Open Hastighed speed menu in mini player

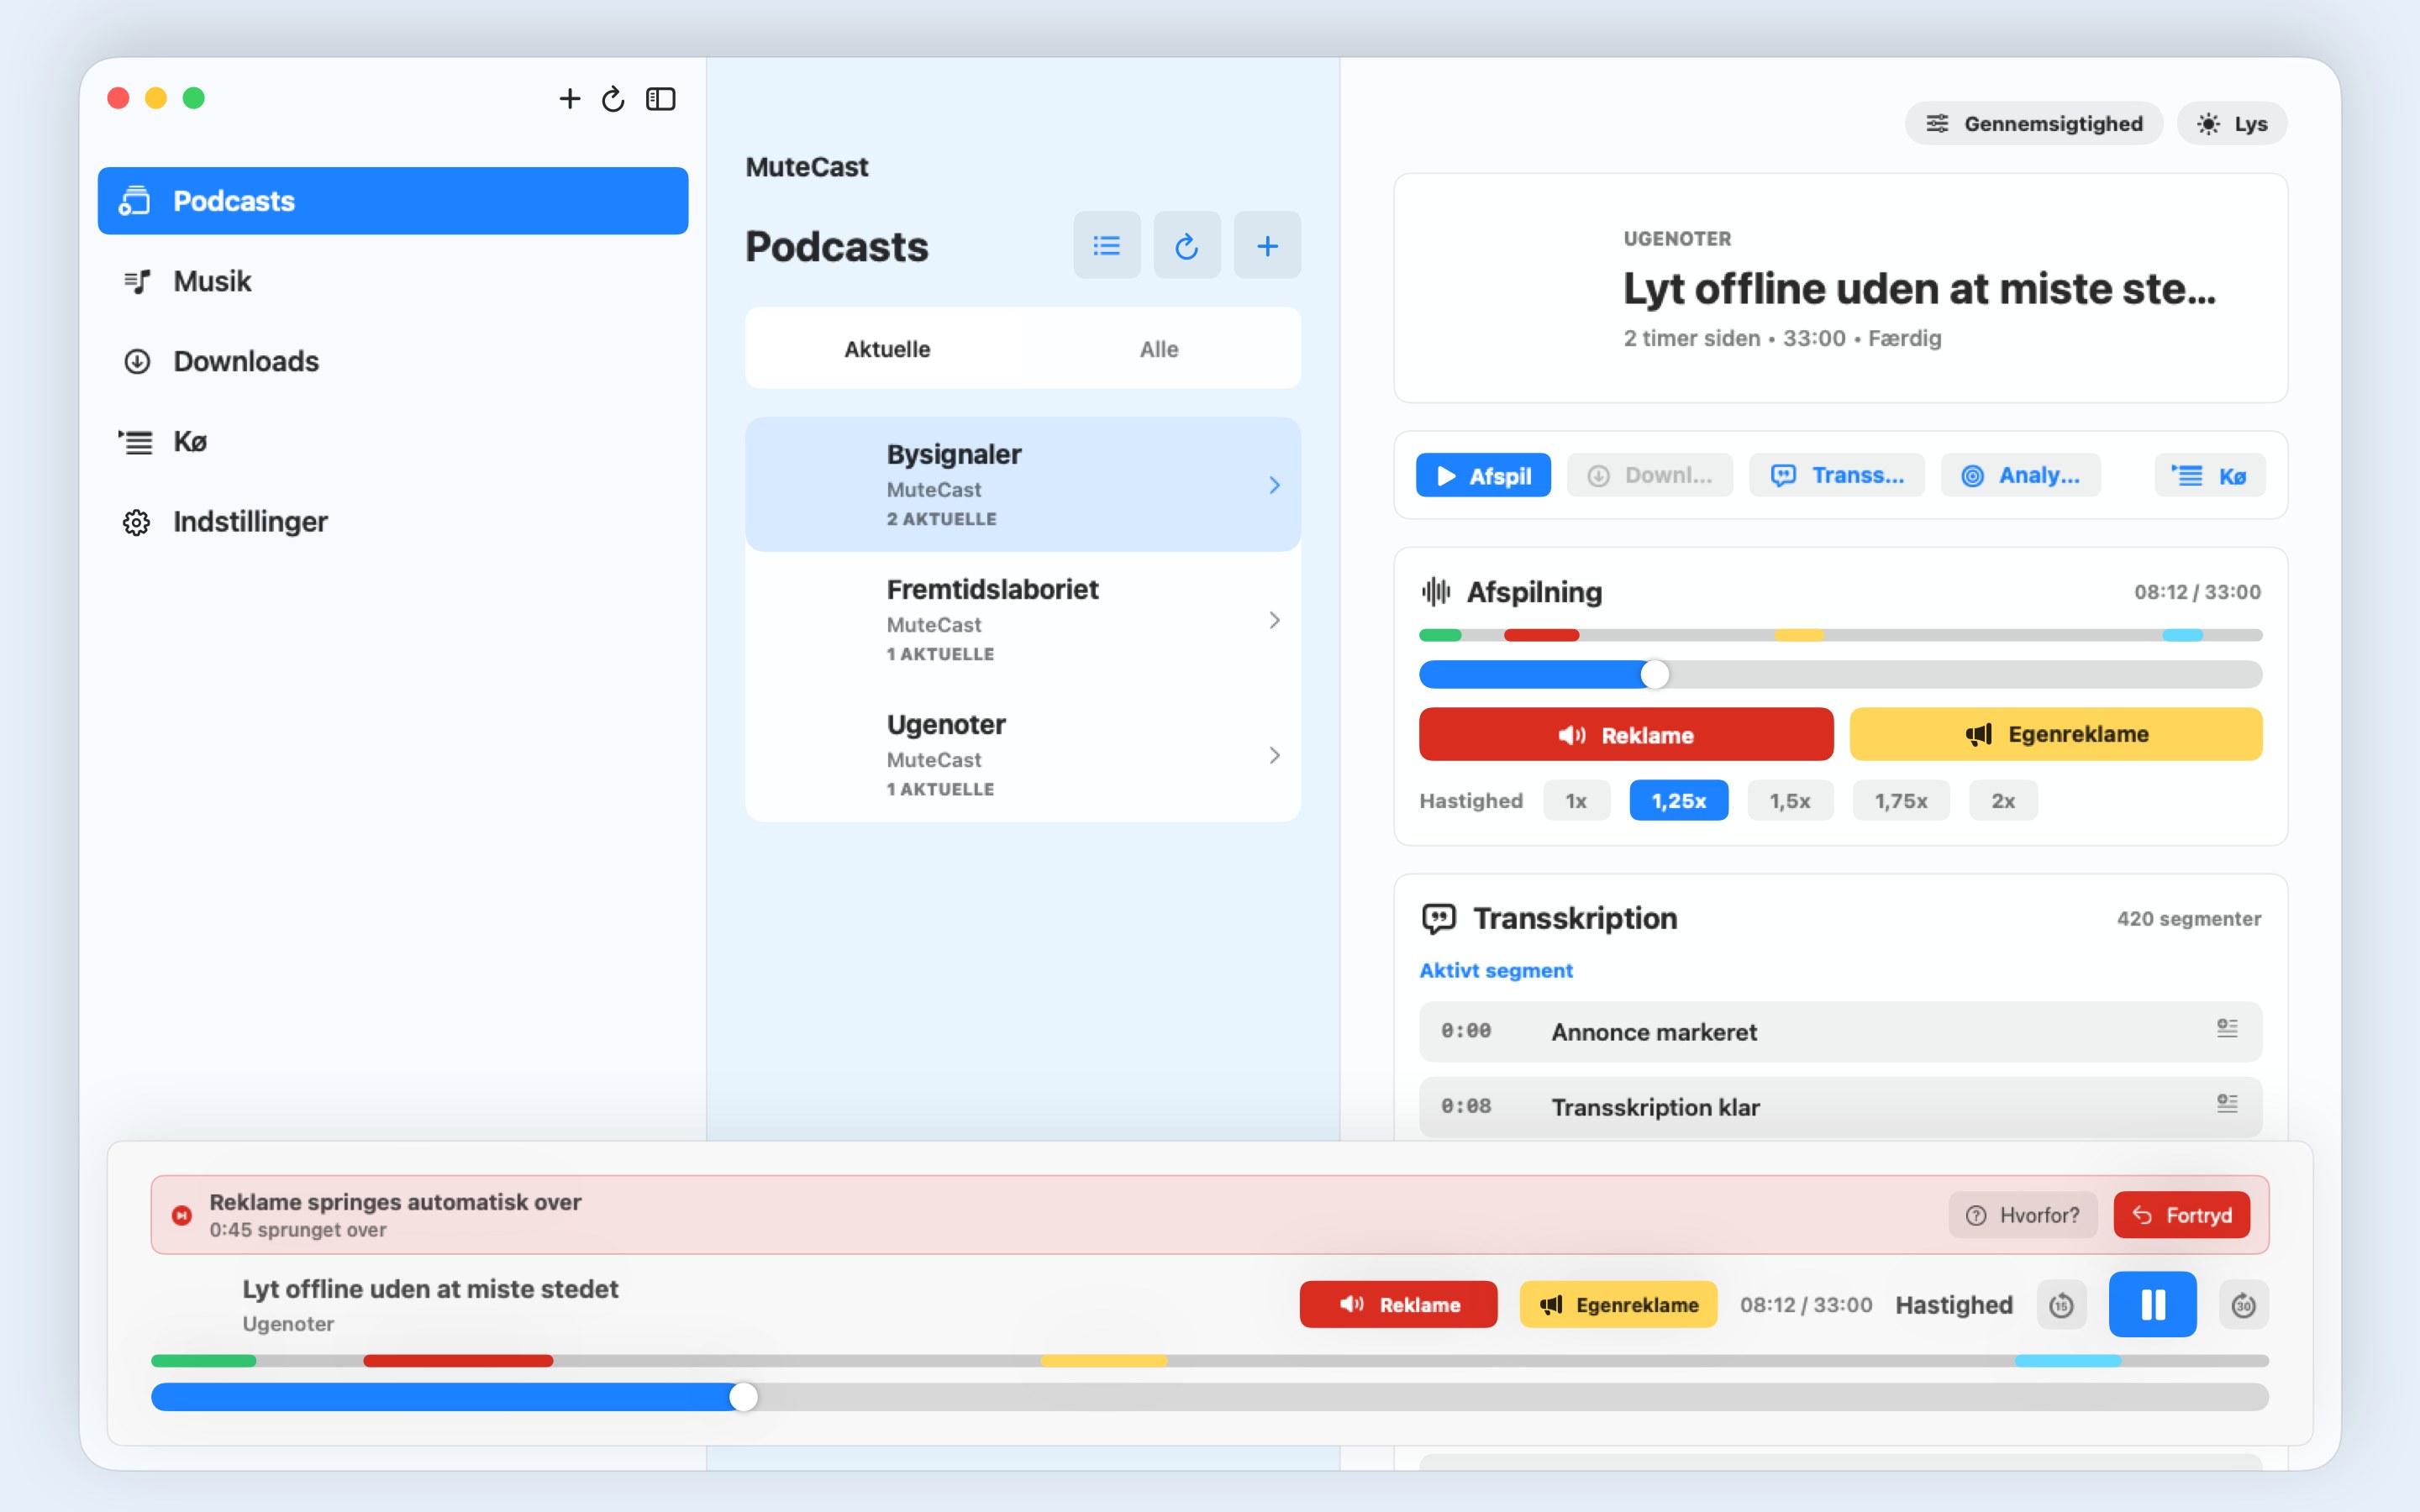pos(1954,1304)
